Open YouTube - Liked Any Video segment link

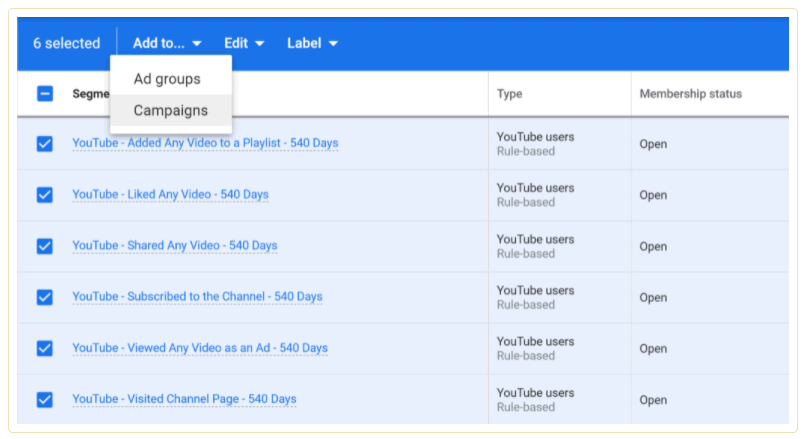point(170,194)
